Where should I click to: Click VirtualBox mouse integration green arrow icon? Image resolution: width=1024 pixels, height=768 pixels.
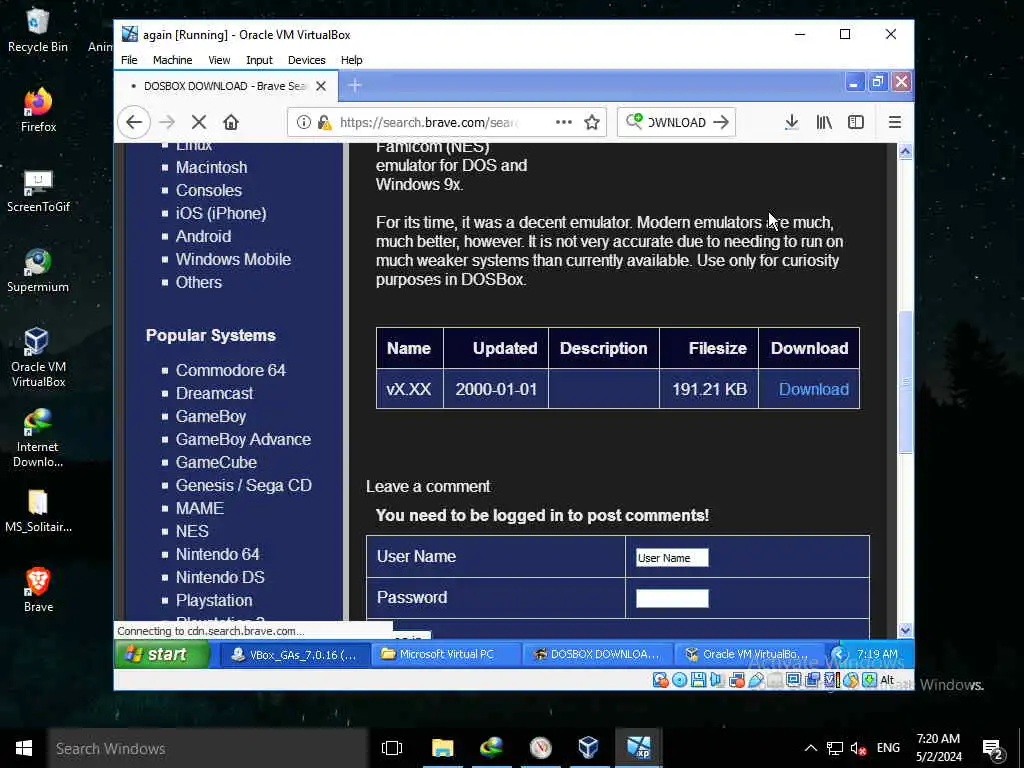click(x=869, y=680)
